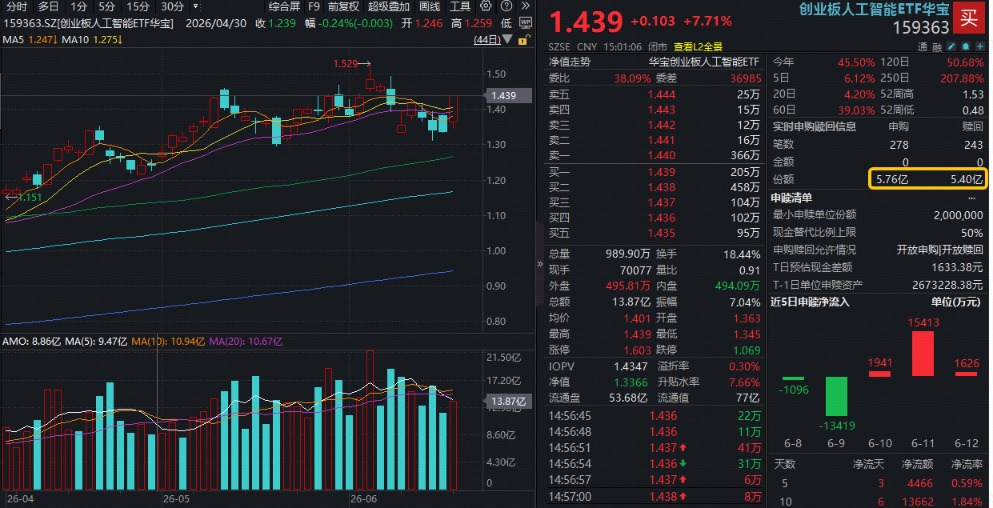The image size is (993, 508).
Task: Click the 6-9 outflow bar -13419
Action: click(837, 397)
